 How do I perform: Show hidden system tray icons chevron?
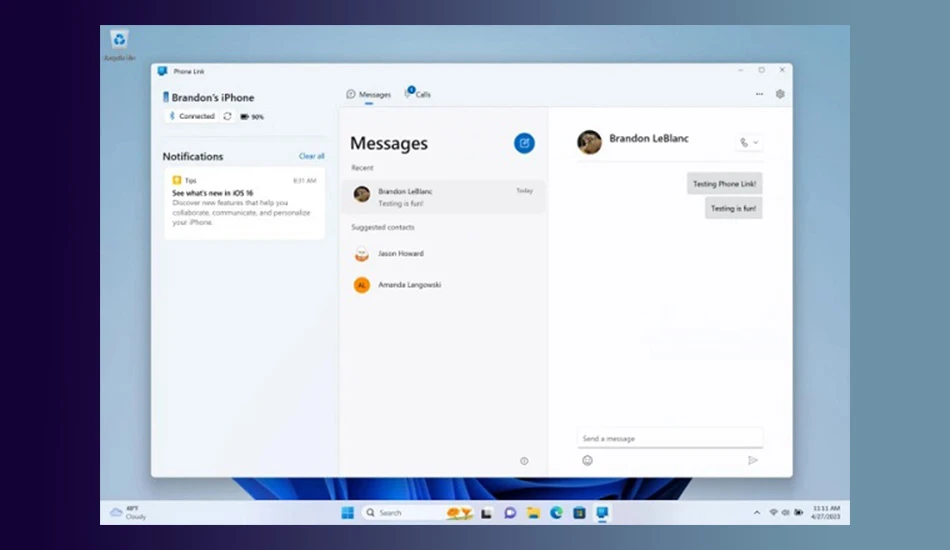point(757,512)
